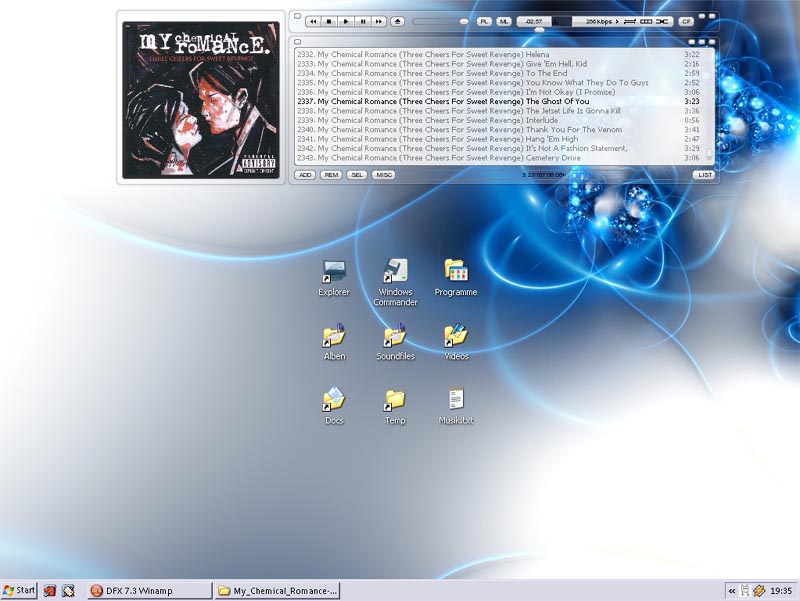Open the Docs folder shortcut

[334, 406]
